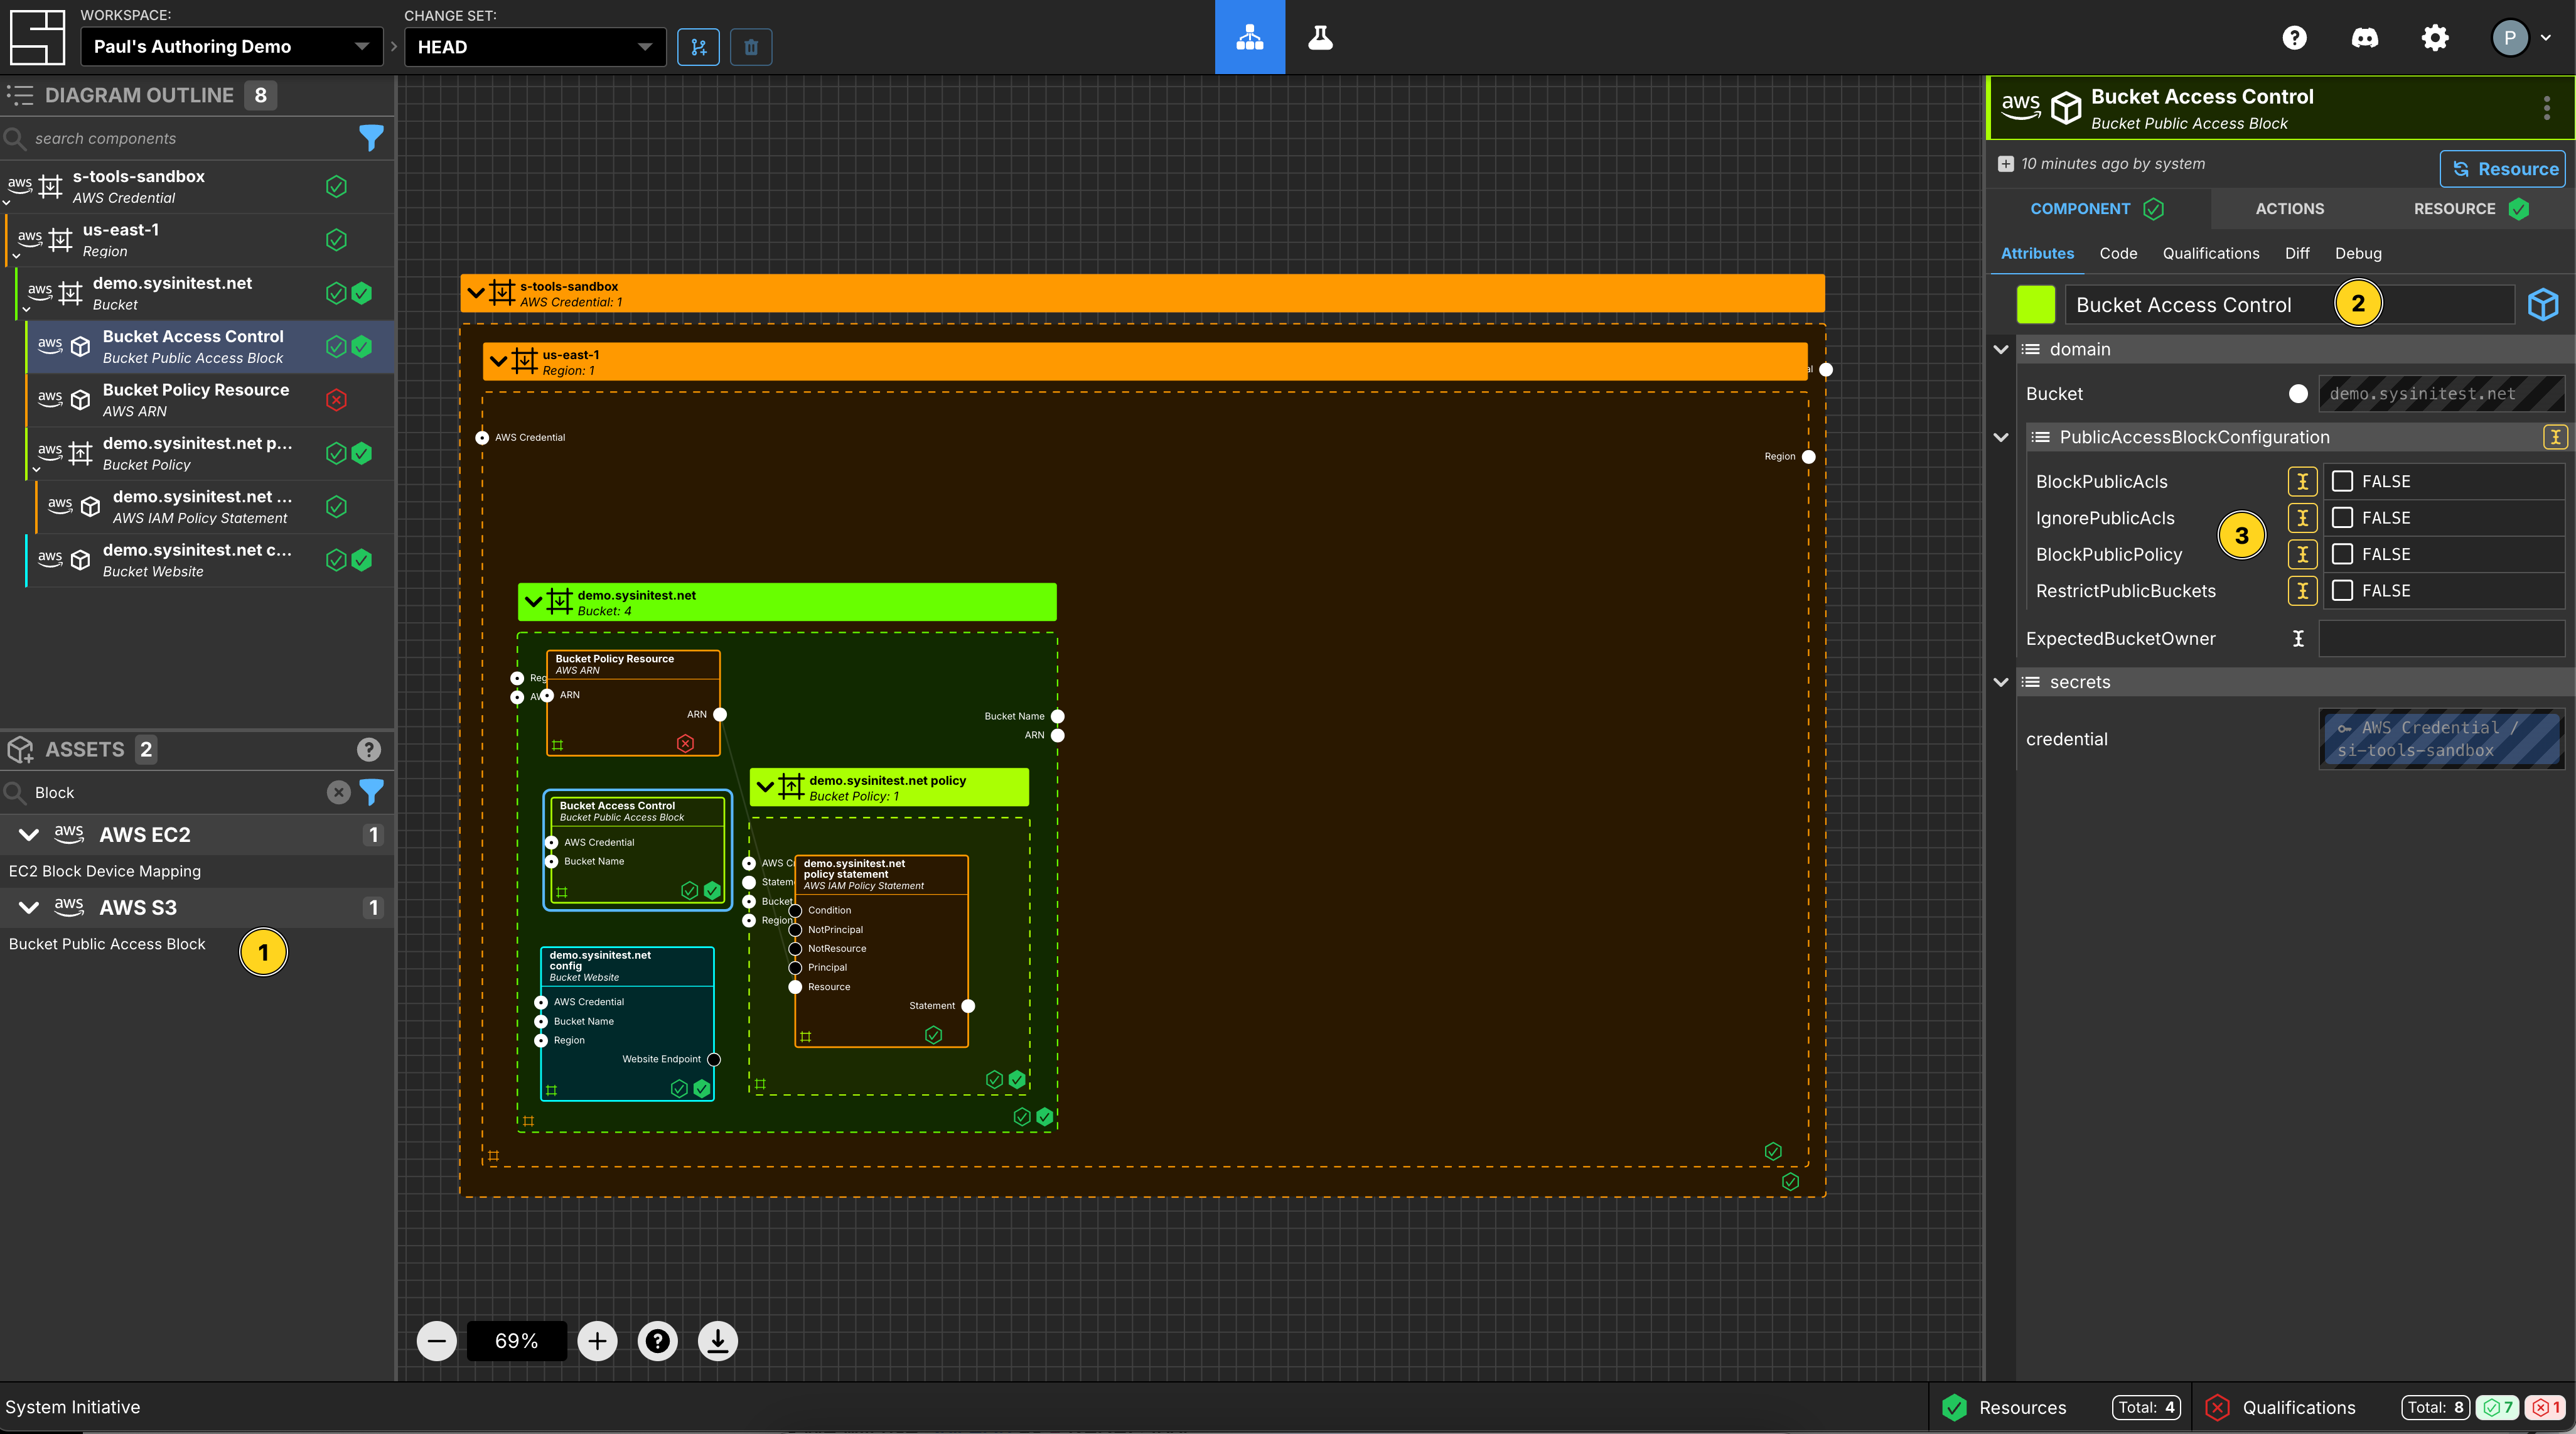Click the RestrictPublicBuckets value source icon
This screenshot has height=1434, width=2576.
[x=2302, y=591]
